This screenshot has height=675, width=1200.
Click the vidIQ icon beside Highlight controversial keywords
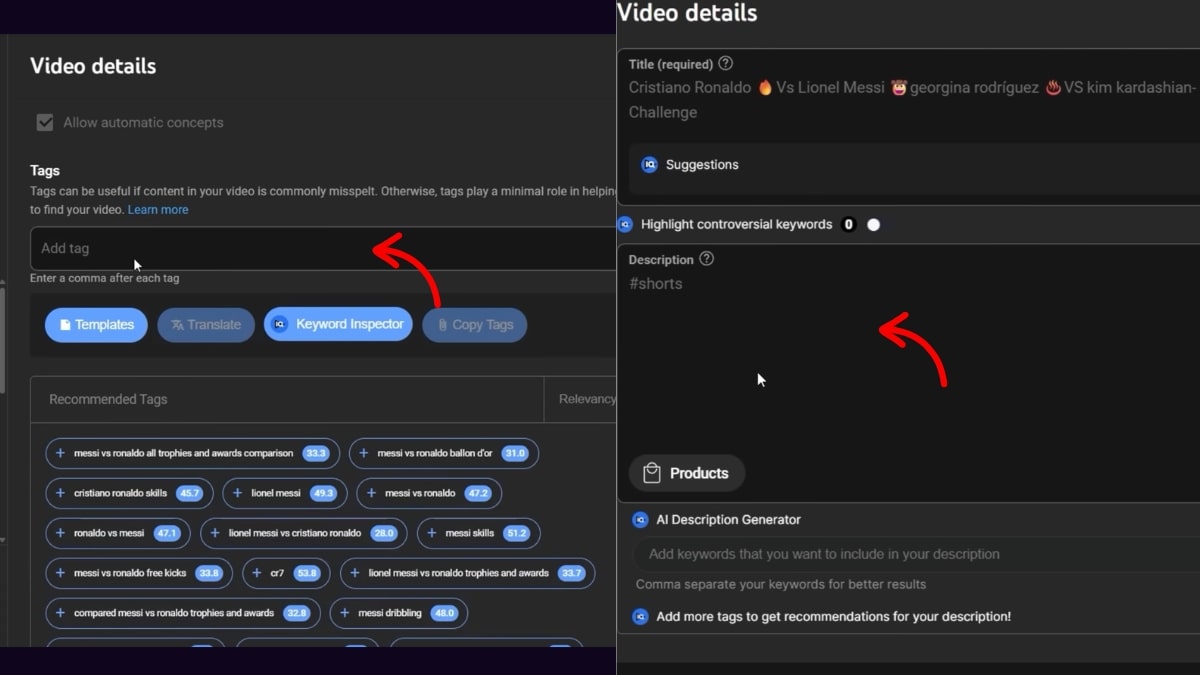(625, 224)
